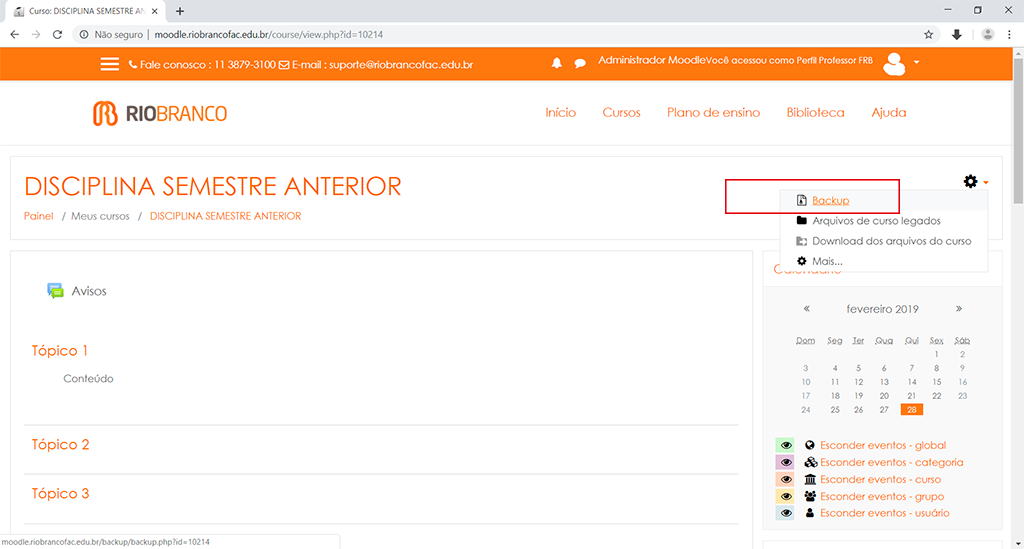Viewport: 1024px width, 549px height.
Task: Click cubes icon for categoria events
Action: [x=810, y=462]
